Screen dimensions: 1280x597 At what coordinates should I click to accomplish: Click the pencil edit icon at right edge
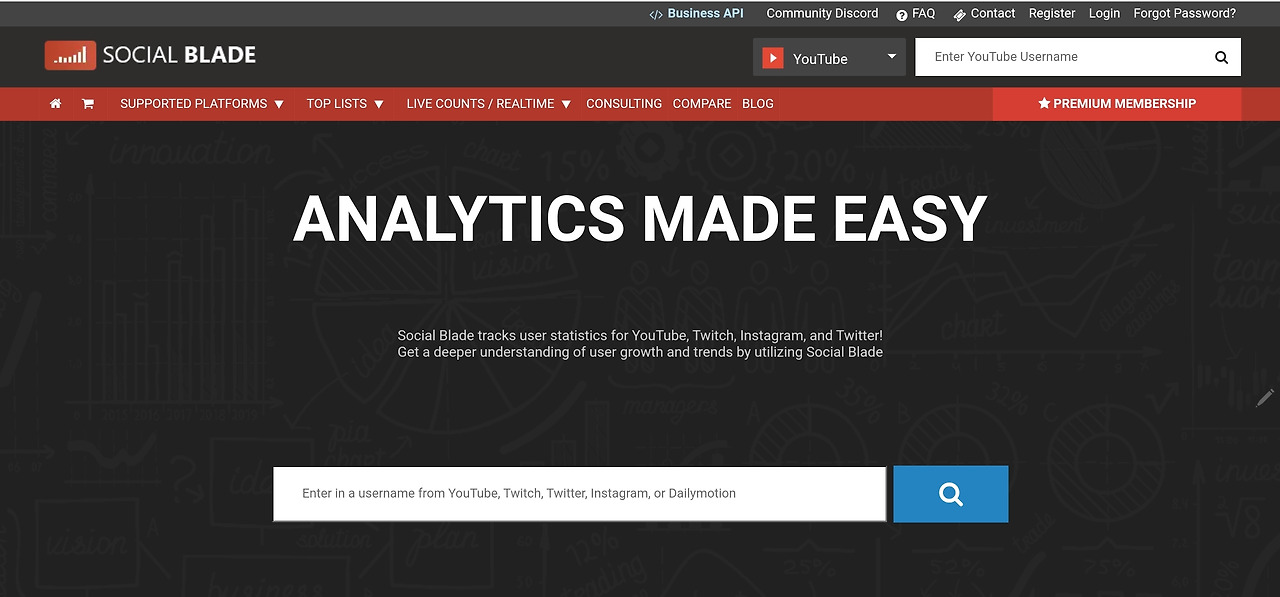(x=1265, y=398)
